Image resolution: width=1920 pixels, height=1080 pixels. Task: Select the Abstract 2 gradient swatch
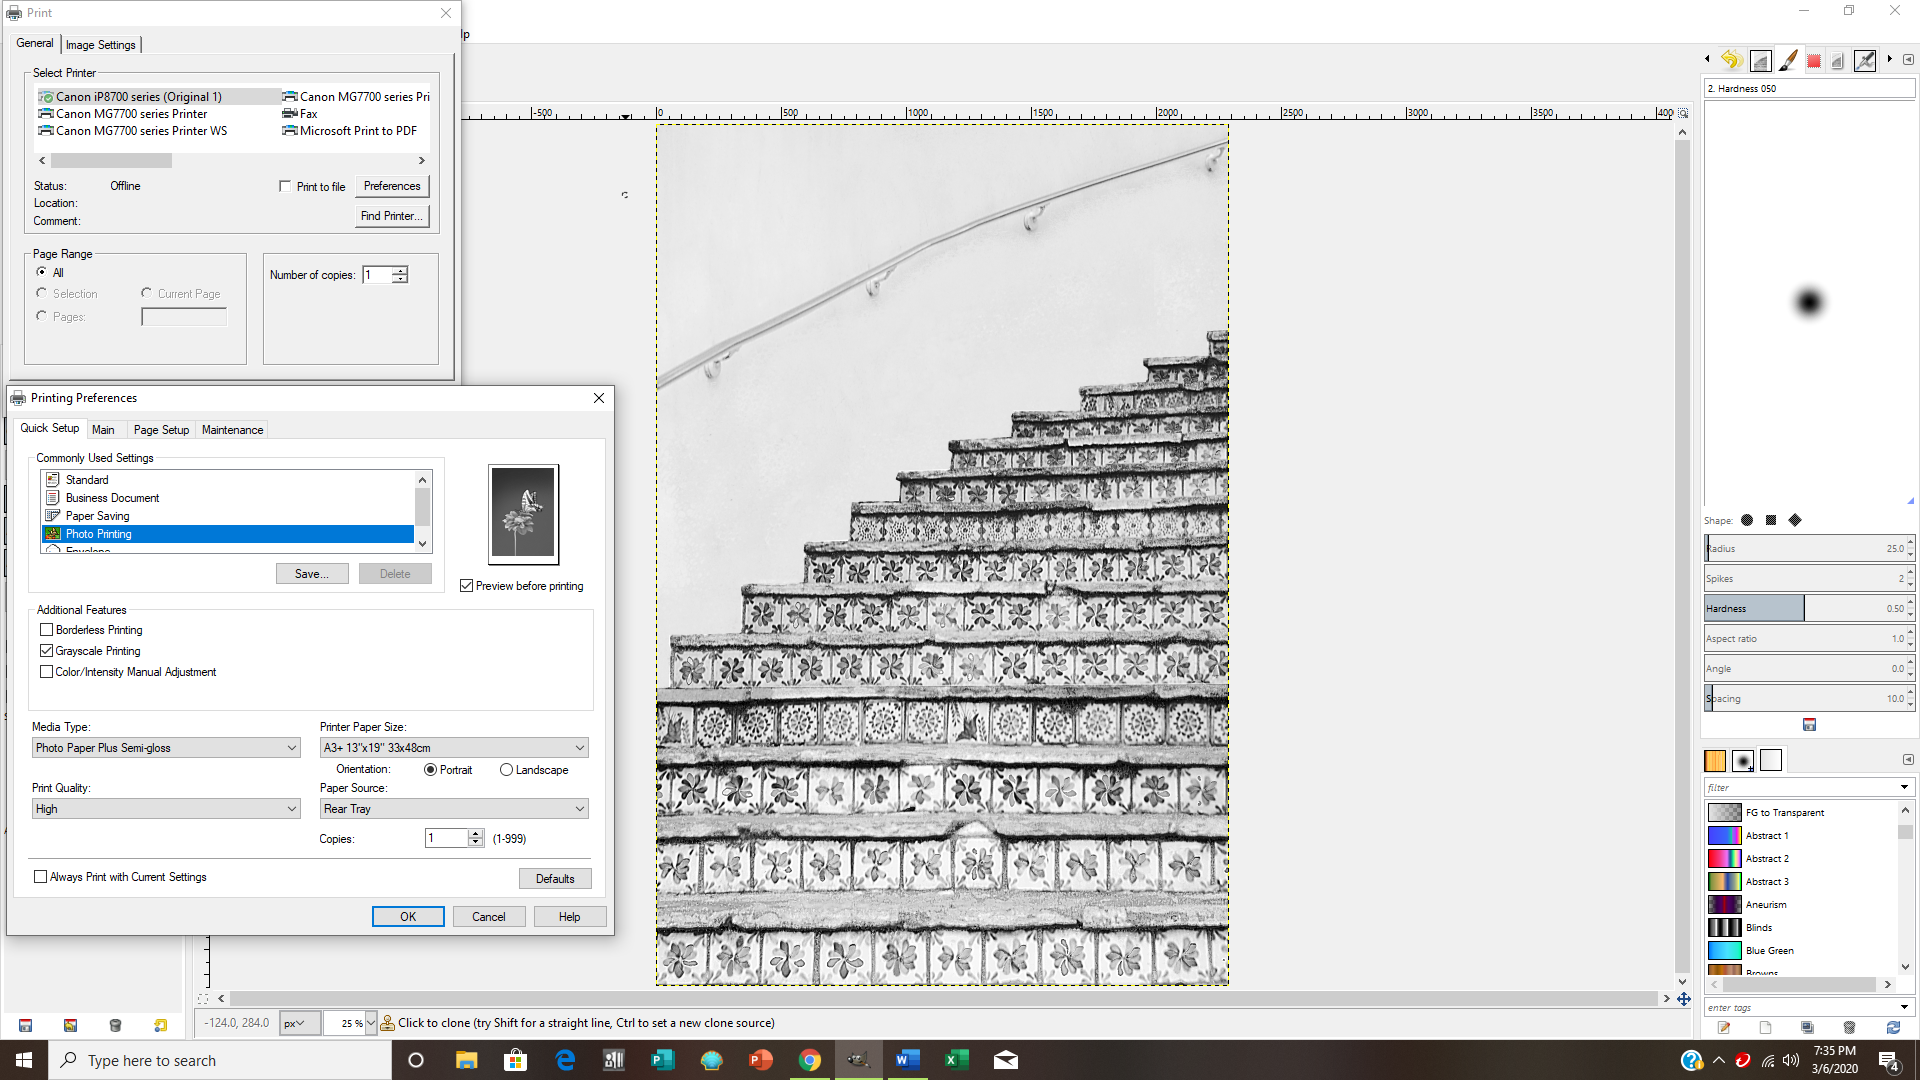tap(1724, 858)
